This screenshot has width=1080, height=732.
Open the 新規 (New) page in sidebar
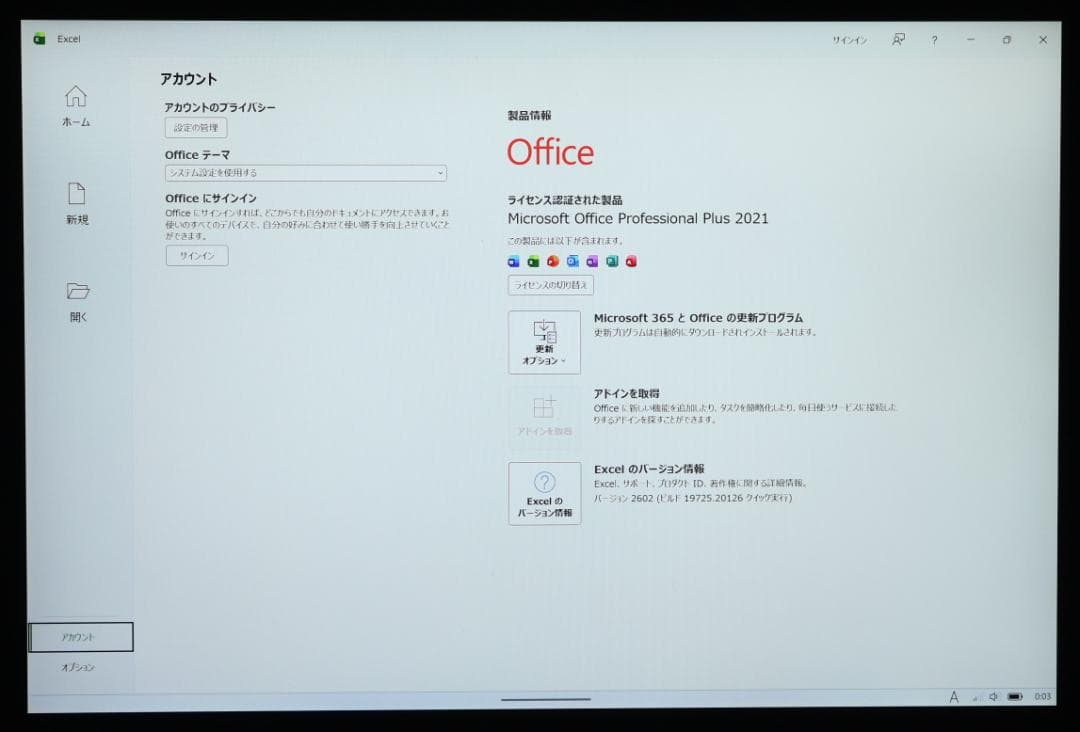point(77,204)
